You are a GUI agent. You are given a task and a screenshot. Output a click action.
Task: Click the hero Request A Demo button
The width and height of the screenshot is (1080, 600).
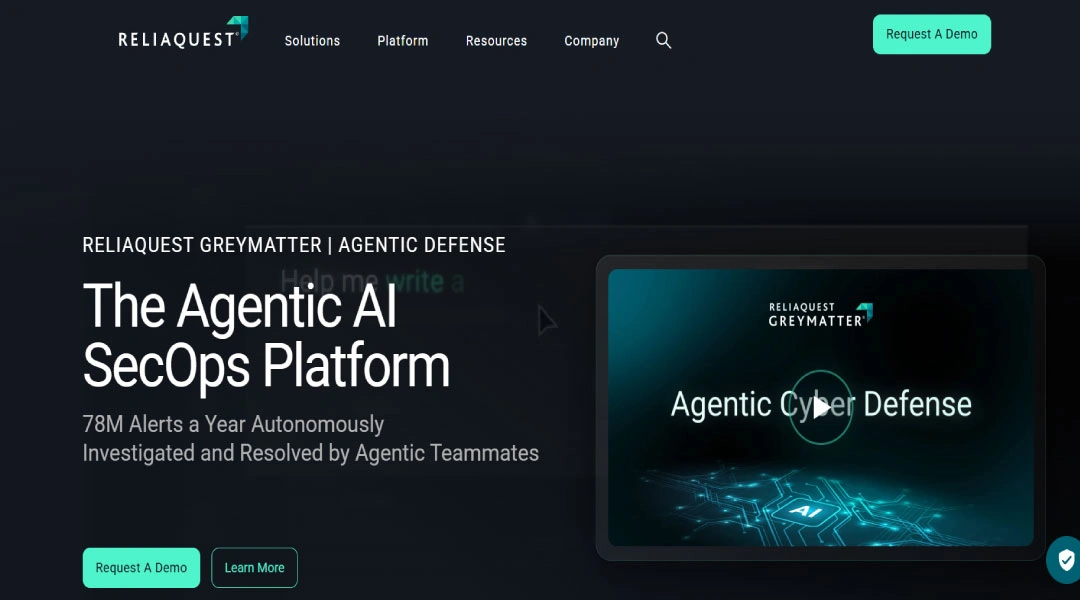tap(141, 568)
